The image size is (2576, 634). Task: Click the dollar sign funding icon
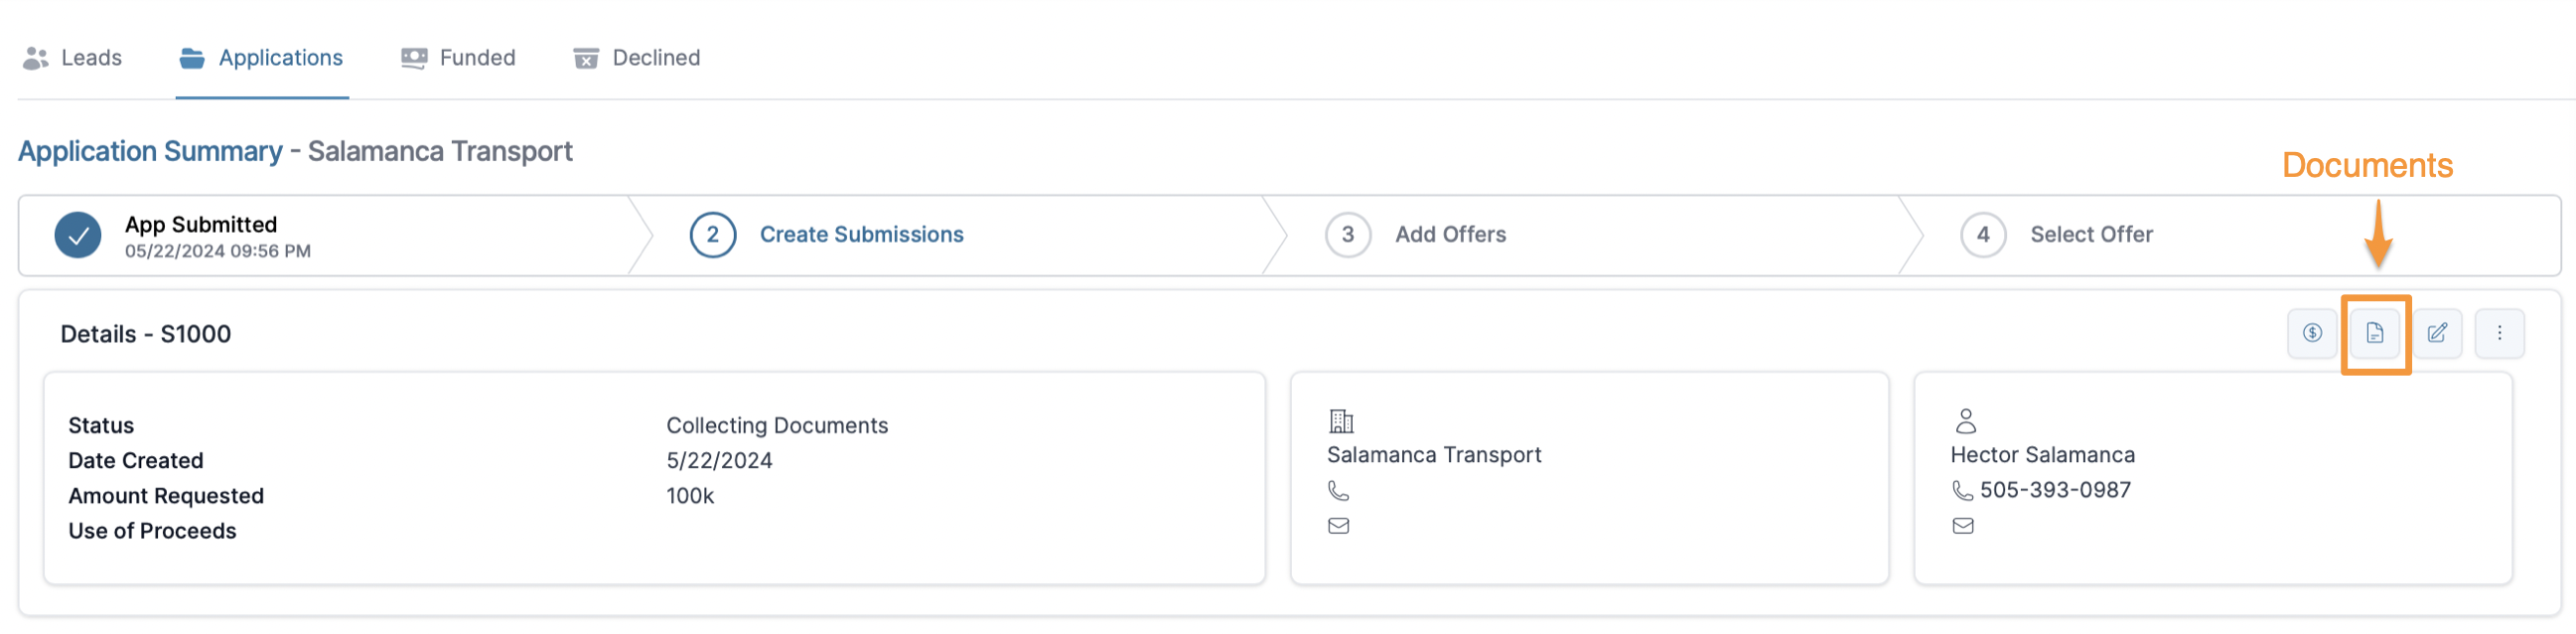pos(2312,333)
